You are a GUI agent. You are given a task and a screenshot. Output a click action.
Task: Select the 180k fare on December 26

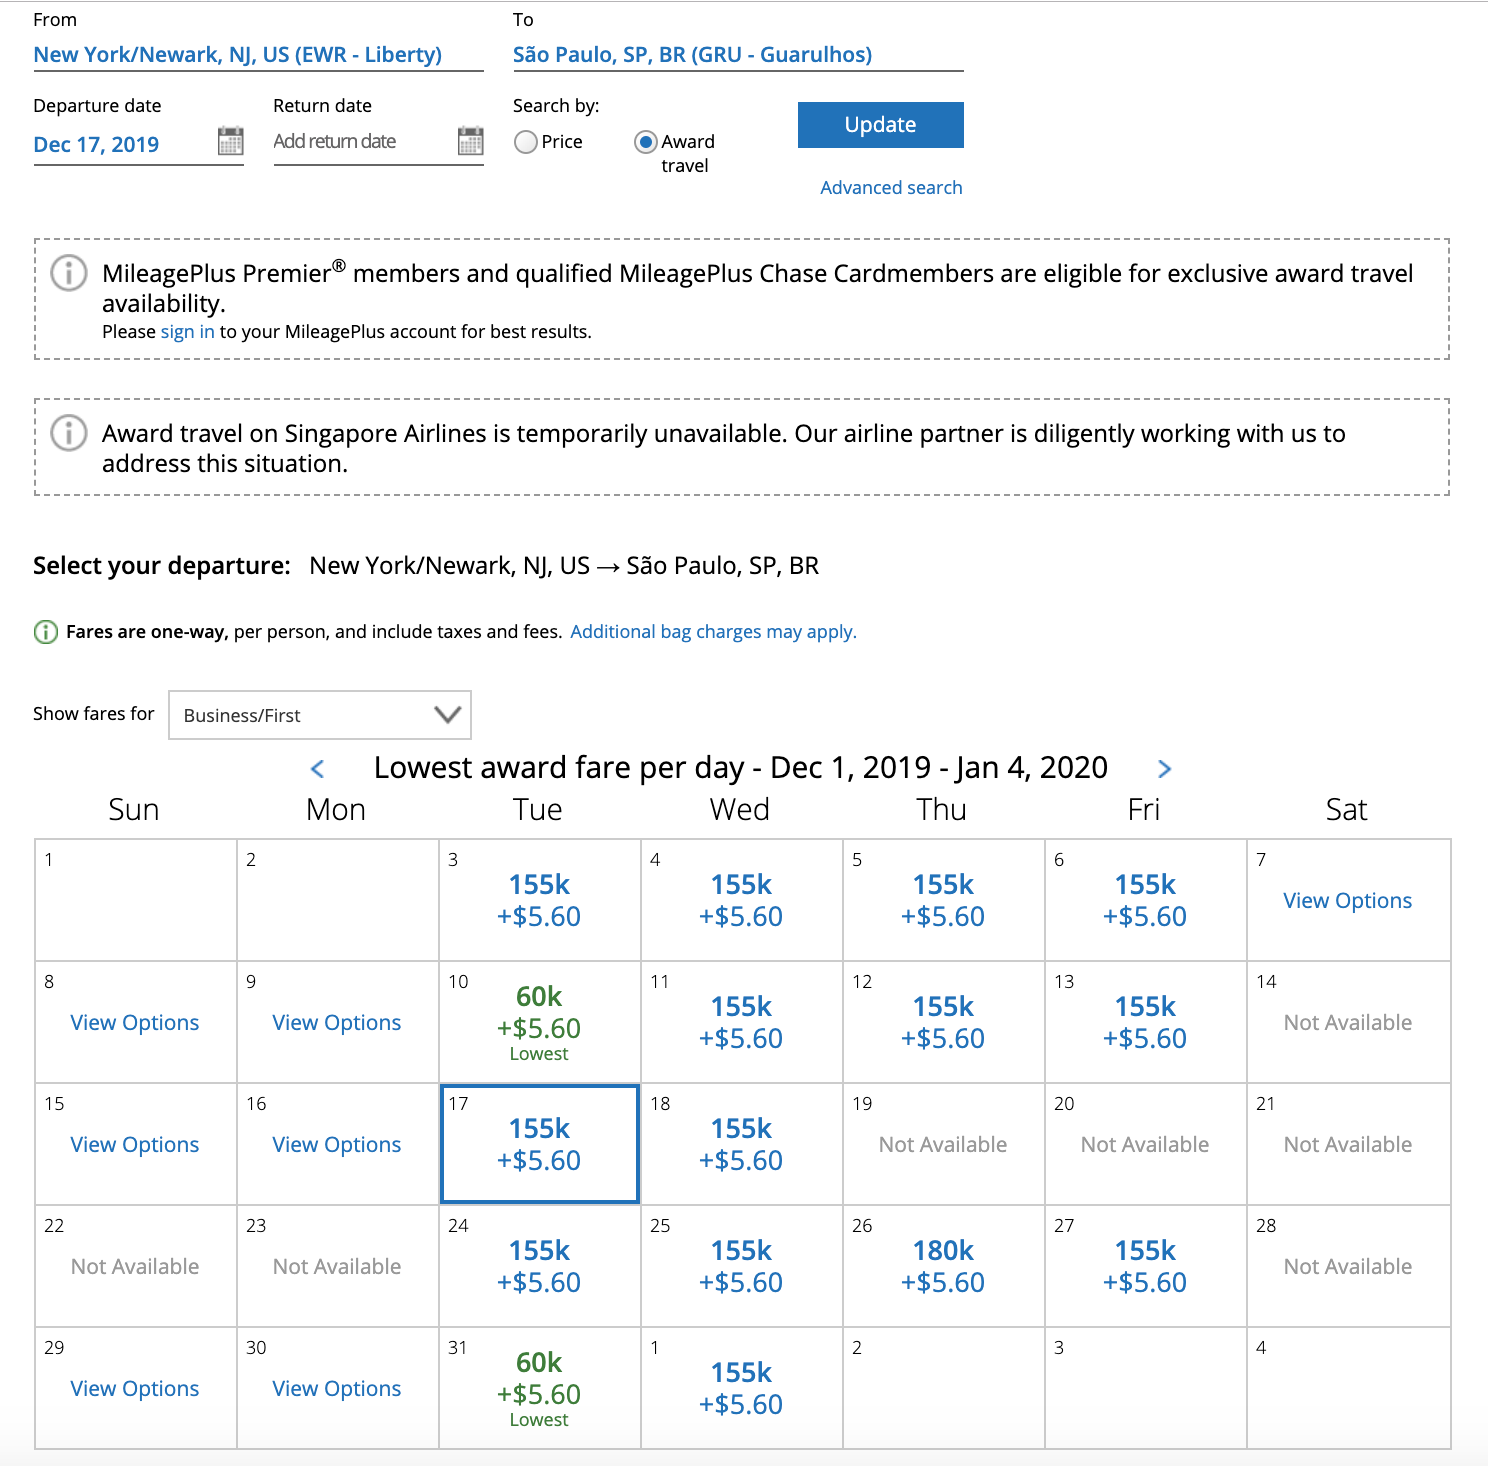coord(943,1266)
